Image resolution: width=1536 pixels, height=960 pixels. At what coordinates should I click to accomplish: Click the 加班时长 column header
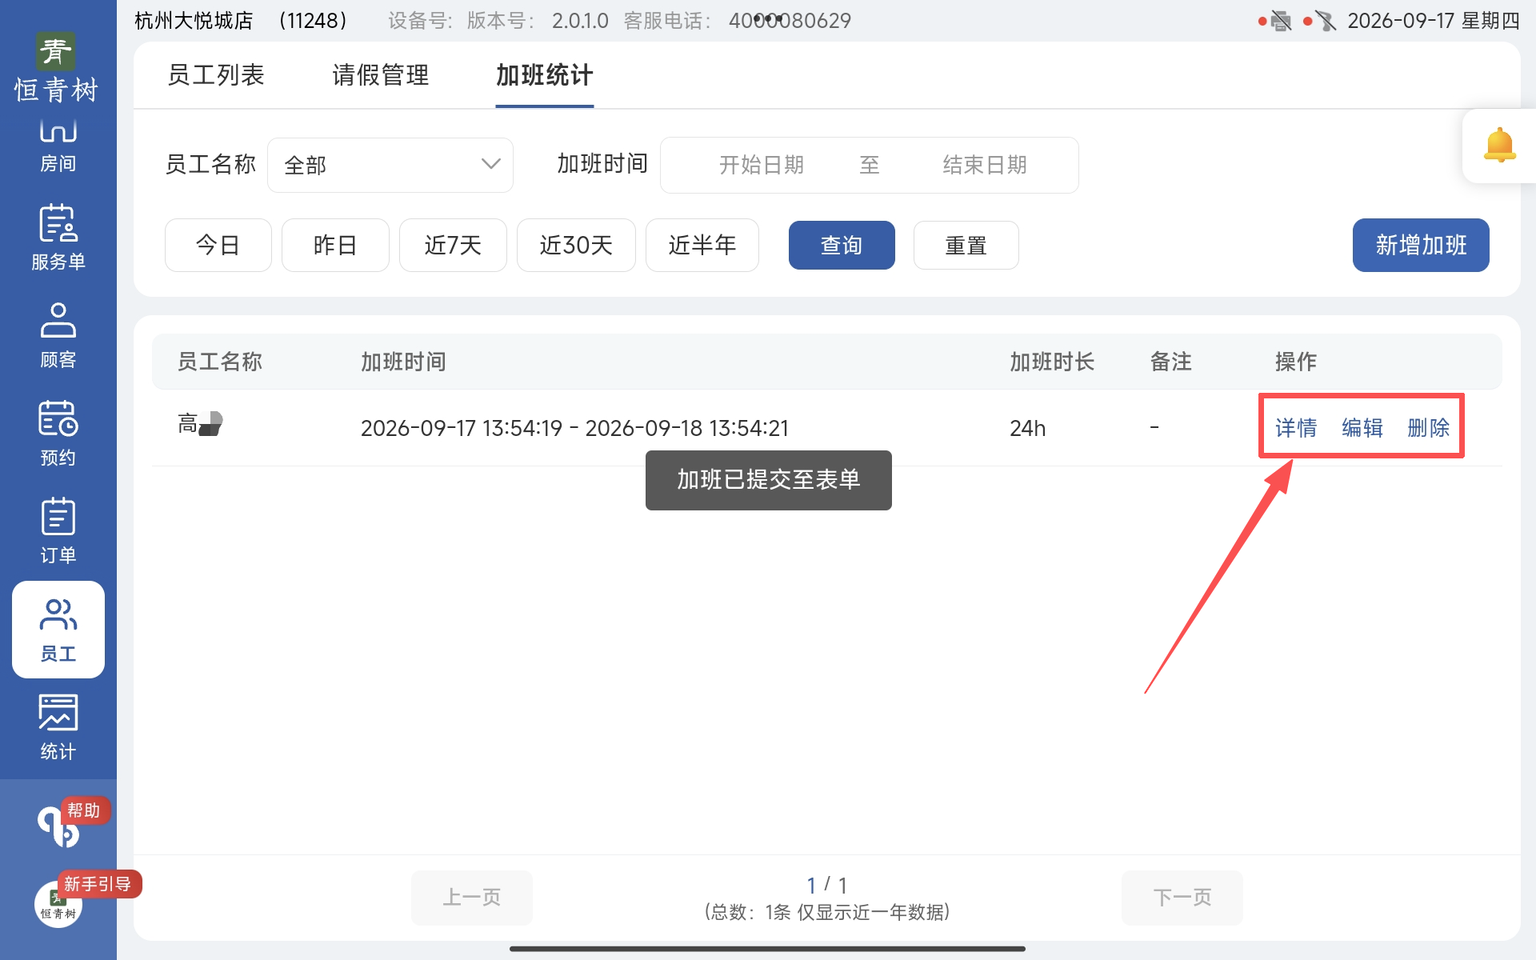1052,361
